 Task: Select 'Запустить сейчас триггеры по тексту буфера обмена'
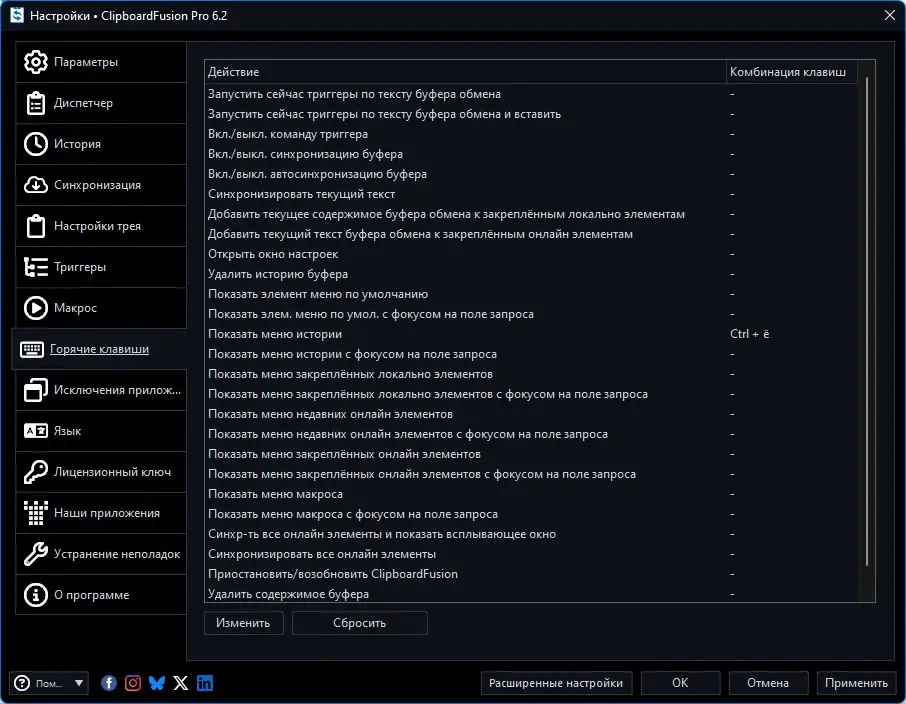click(532, 94)
